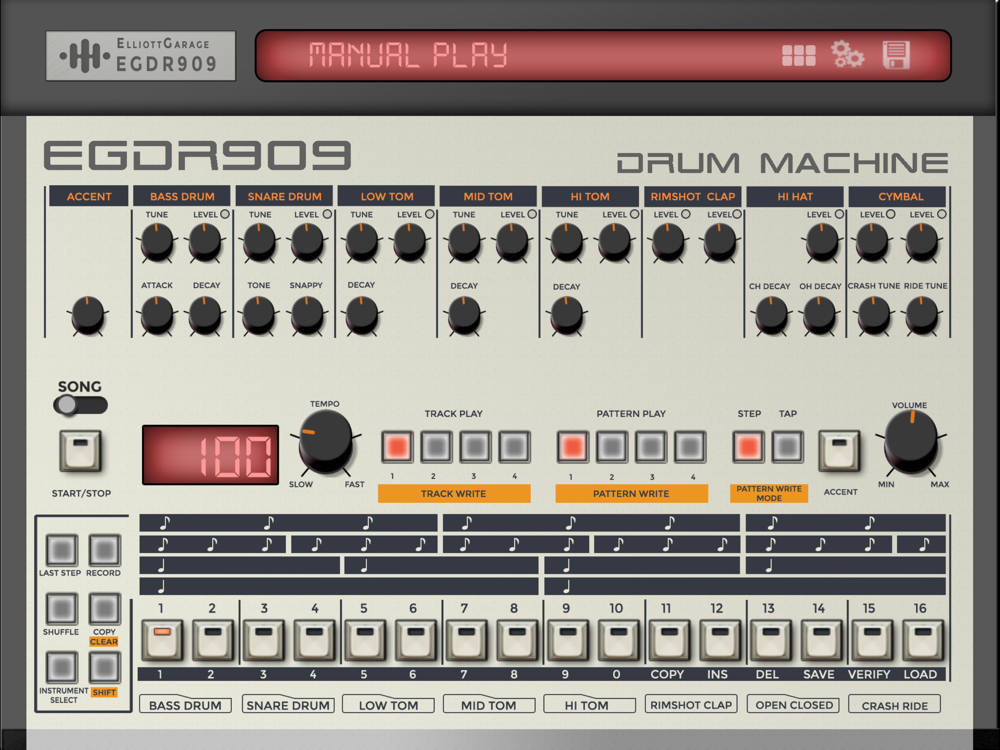Click the COPY CLEAR button
The image size is (1000, 750).
click(104, 608)
